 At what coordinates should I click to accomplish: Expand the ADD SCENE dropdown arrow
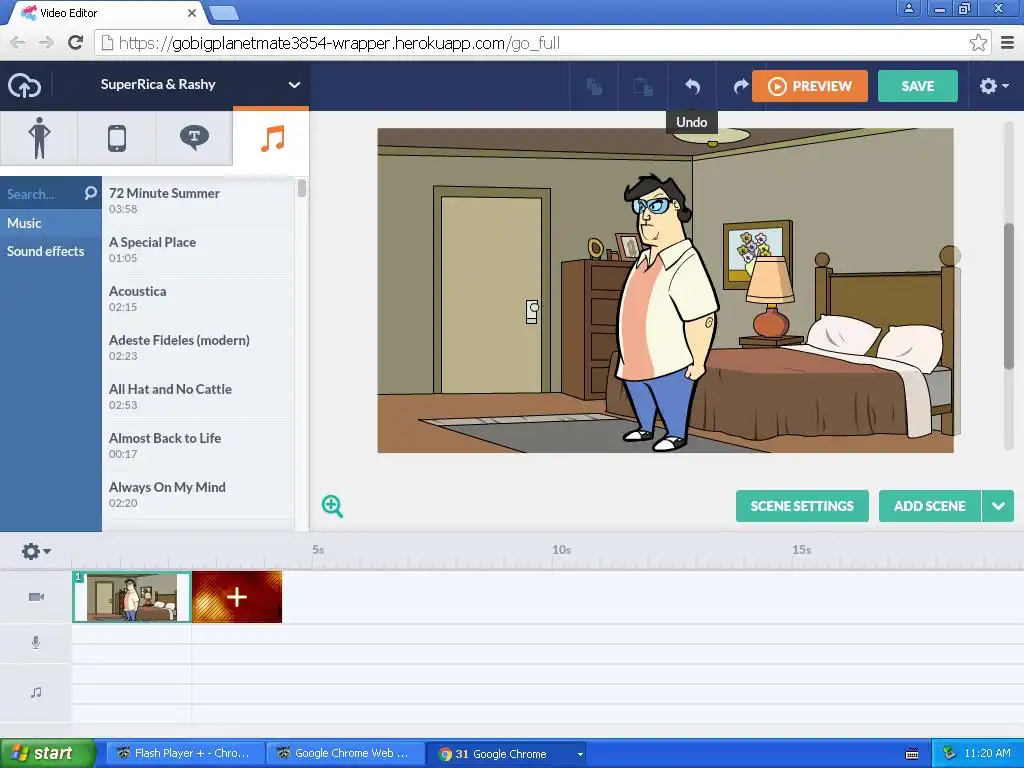tap(998, 506)
